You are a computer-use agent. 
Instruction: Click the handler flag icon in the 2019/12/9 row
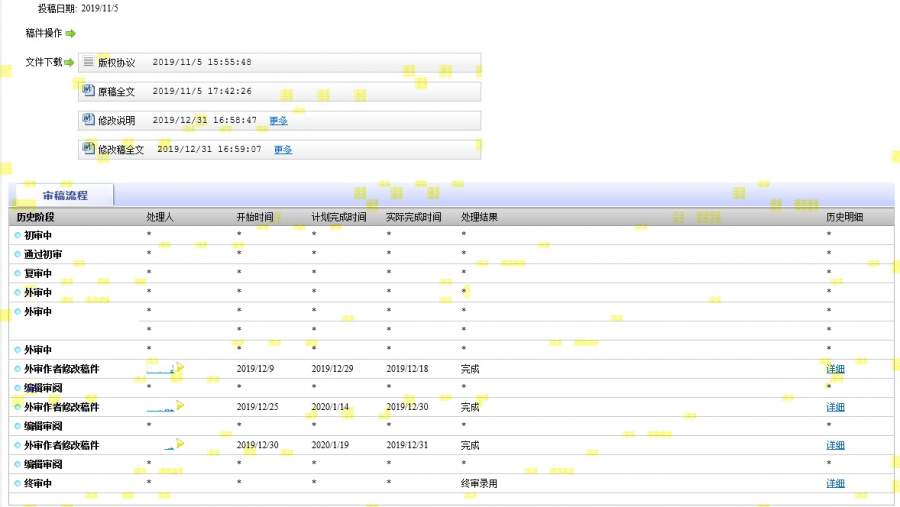180,367
